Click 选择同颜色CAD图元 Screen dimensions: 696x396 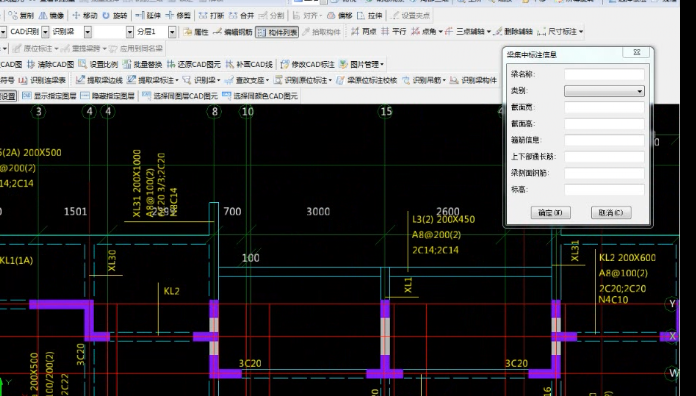coord(260,96)
